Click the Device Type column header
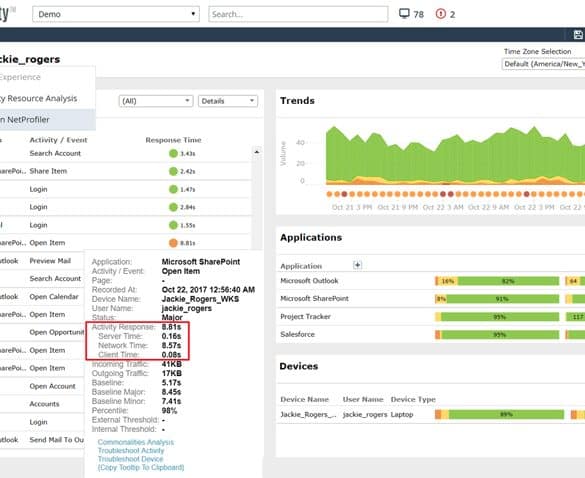The width and height of the screenshot is (585, 478). [x=413, y=399]
